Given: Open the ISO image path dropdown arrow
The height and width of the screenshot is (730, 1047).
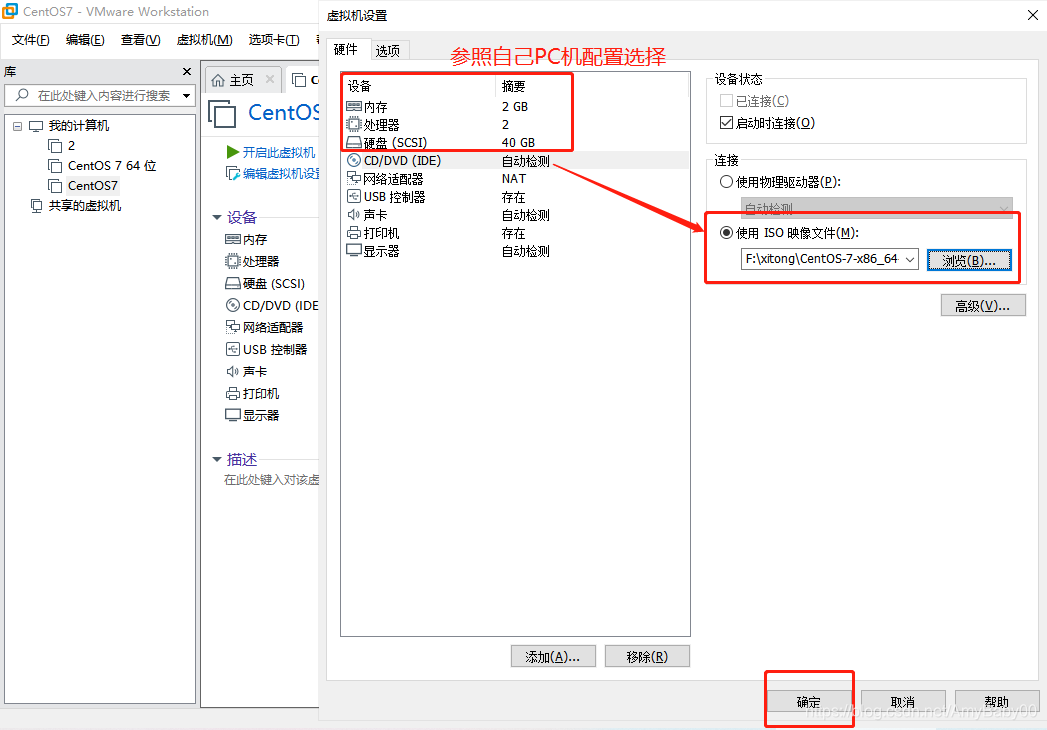Looking at the screenshot, I should [910, 259].
